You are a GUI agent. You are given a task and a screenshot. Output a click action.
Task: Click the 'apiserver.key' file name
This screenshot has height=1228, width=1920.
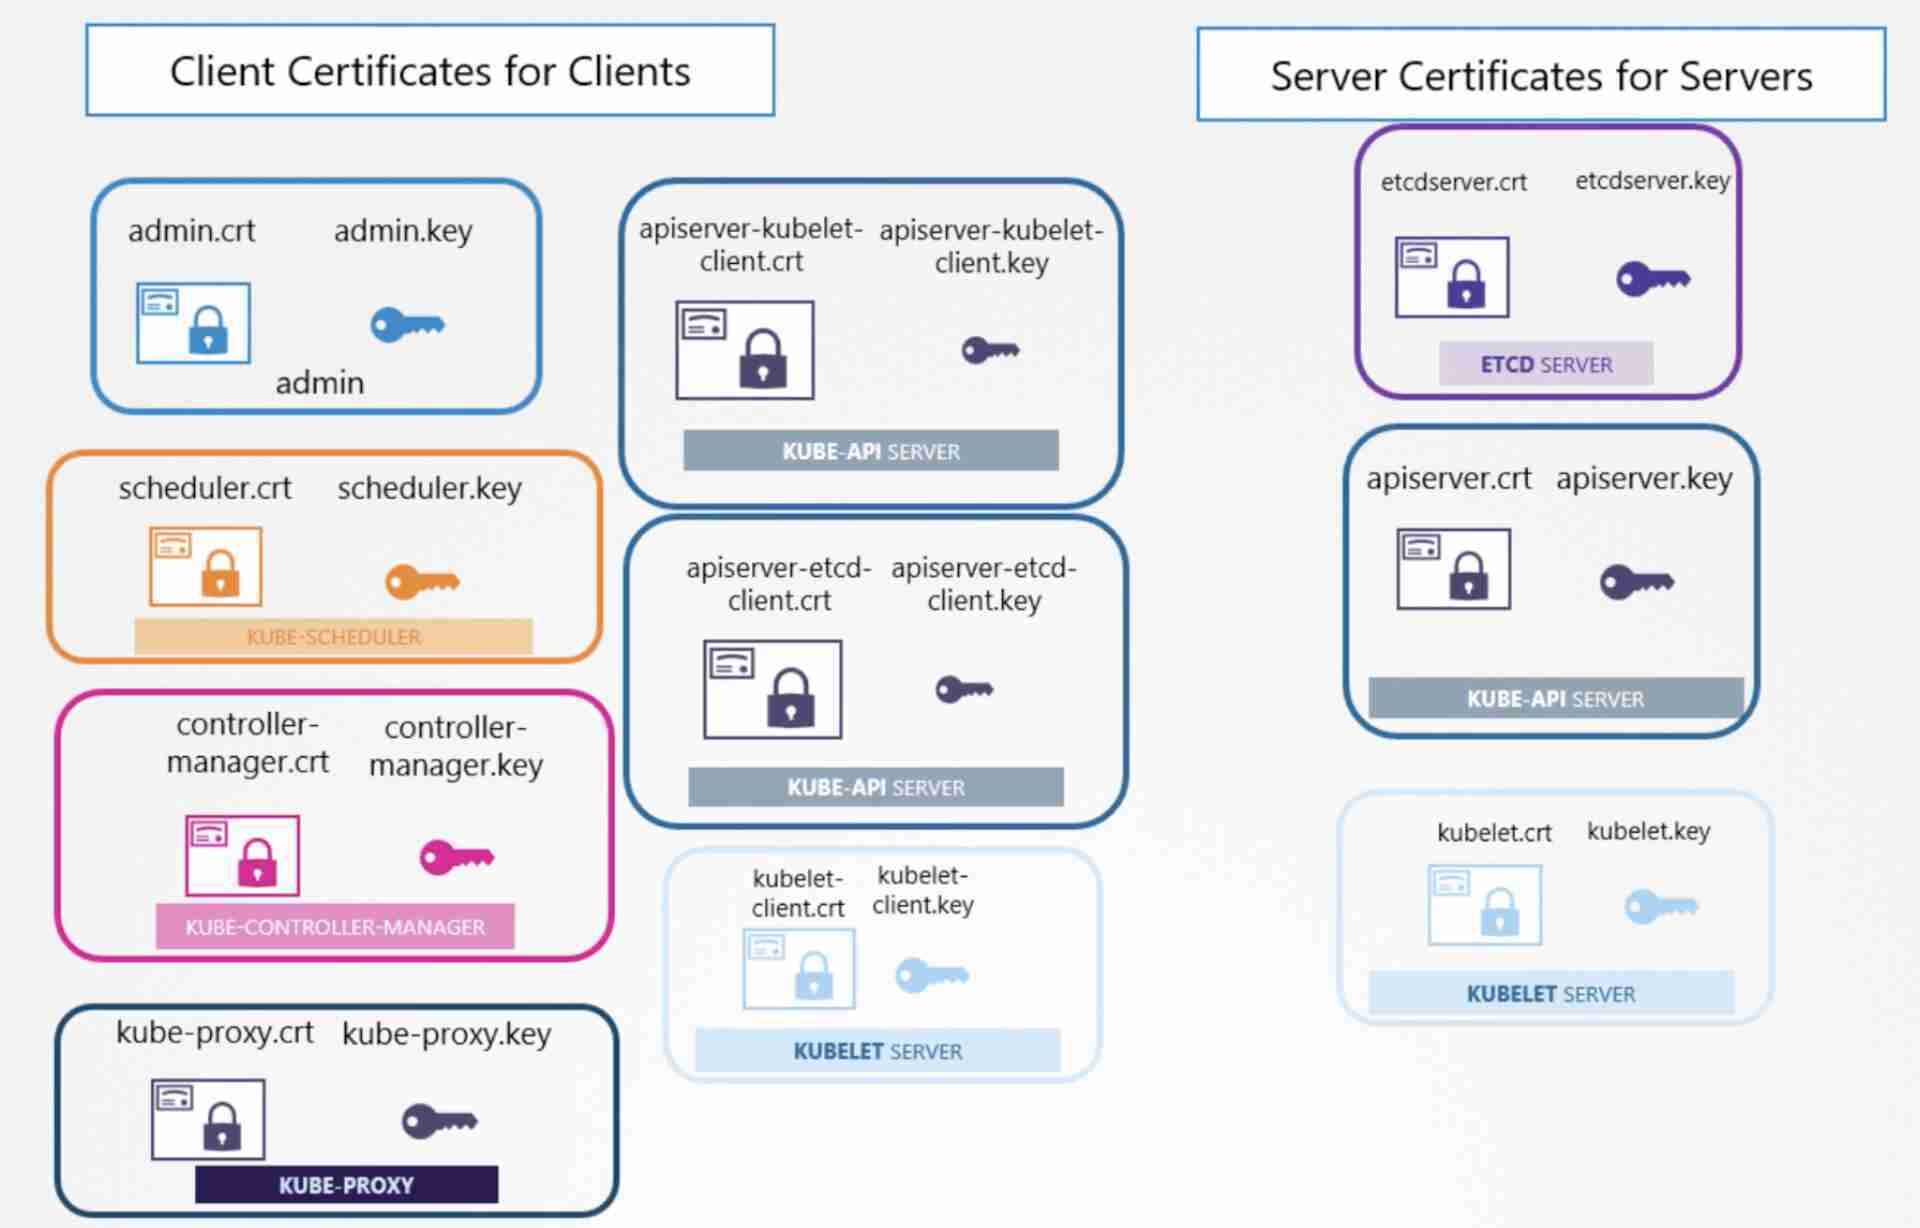(1645, 478)
